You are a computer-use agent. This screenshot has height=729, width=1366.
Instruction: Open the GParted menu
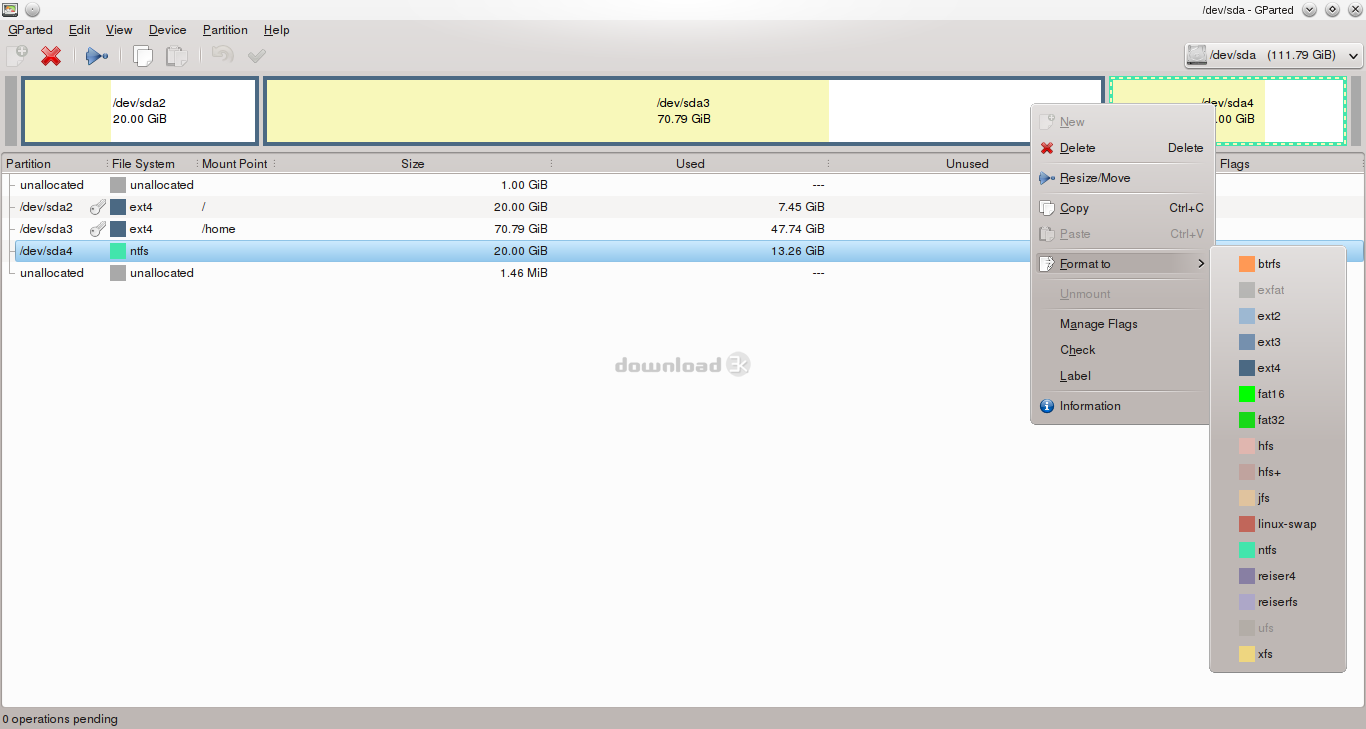(x=30, y=30)
